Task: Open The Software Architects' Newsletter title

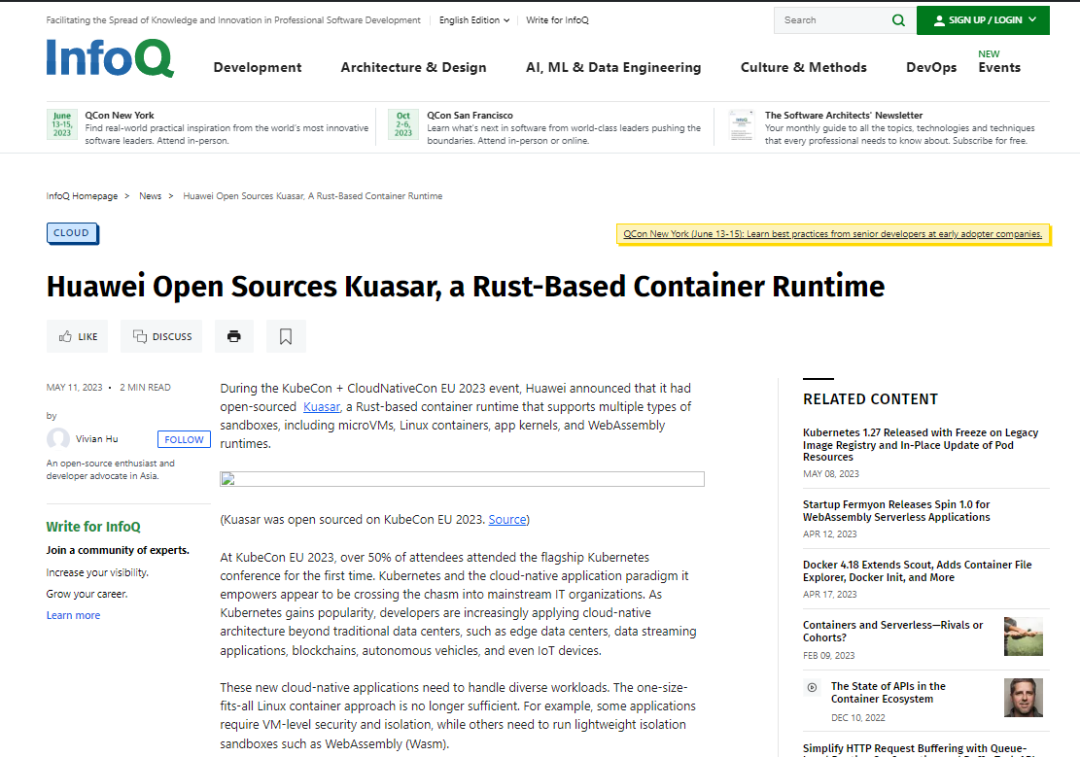Action: pyautogui.click(x=844, y=116)
